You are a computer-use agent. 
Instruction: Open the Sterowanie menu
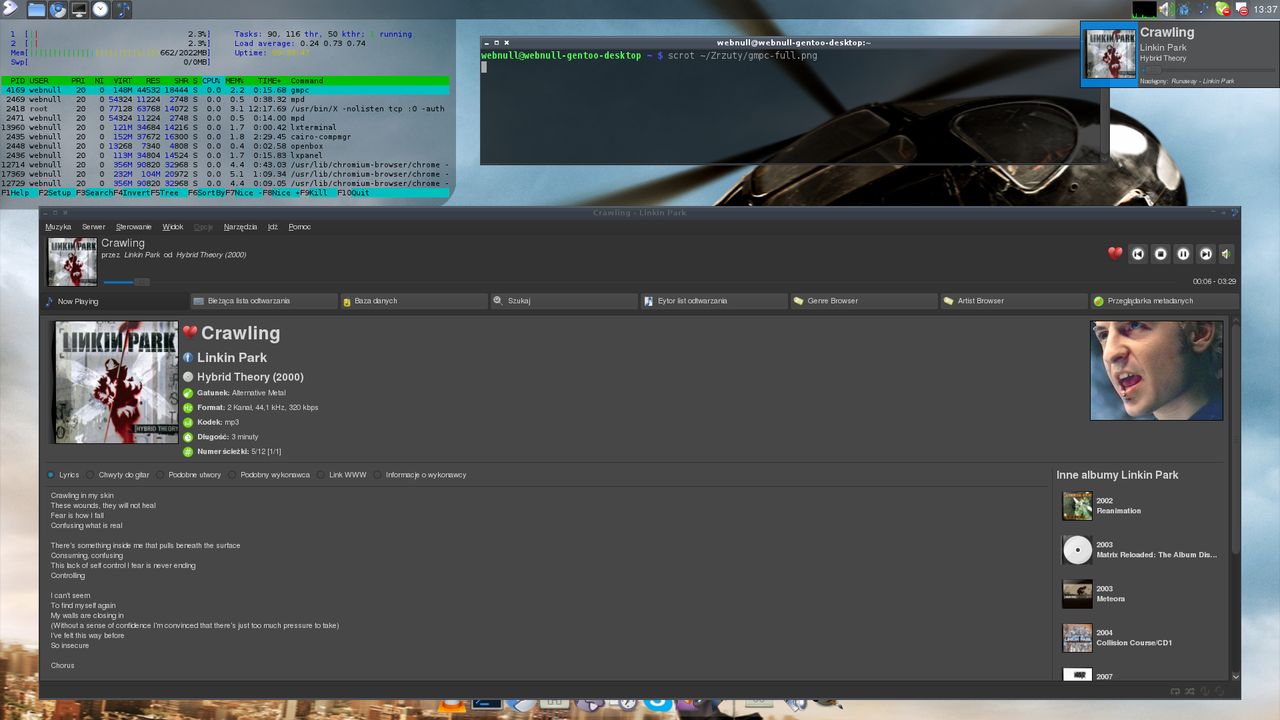pos(134,227)
